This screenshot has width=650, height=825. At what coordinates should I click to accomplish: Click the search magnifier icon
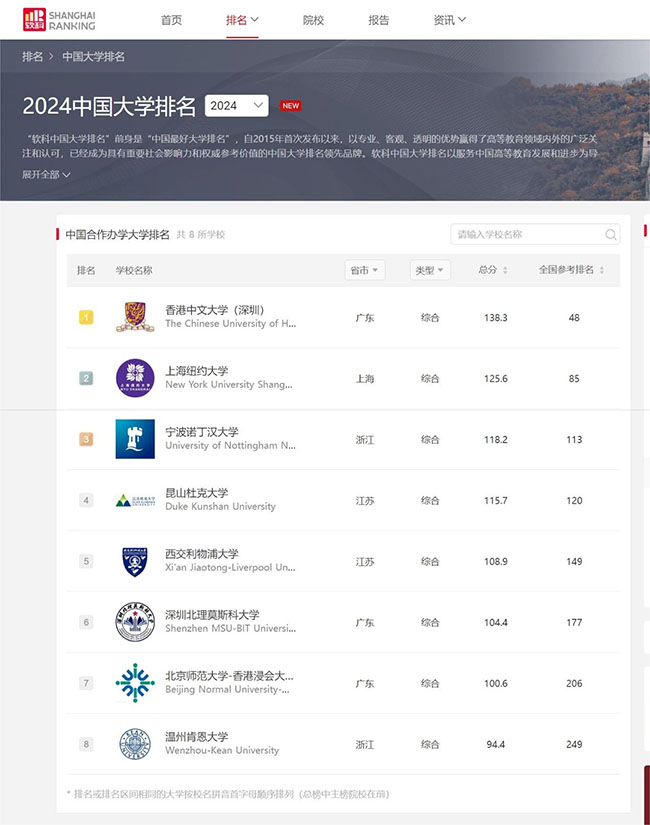tap(611, 235)
